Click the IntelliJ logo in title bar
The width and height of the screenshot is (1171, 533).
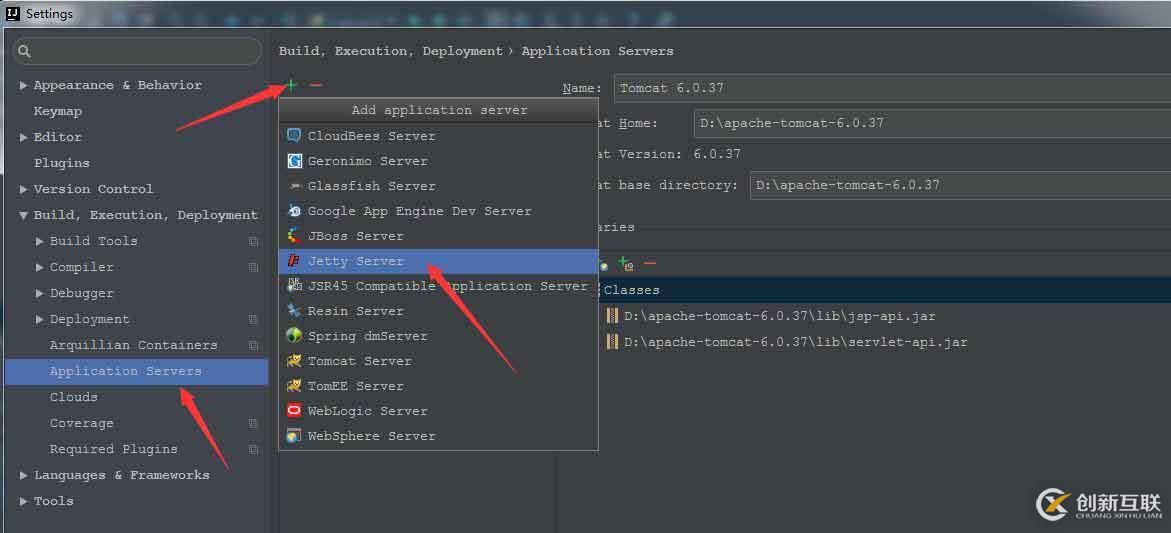(x=12, y=13)
